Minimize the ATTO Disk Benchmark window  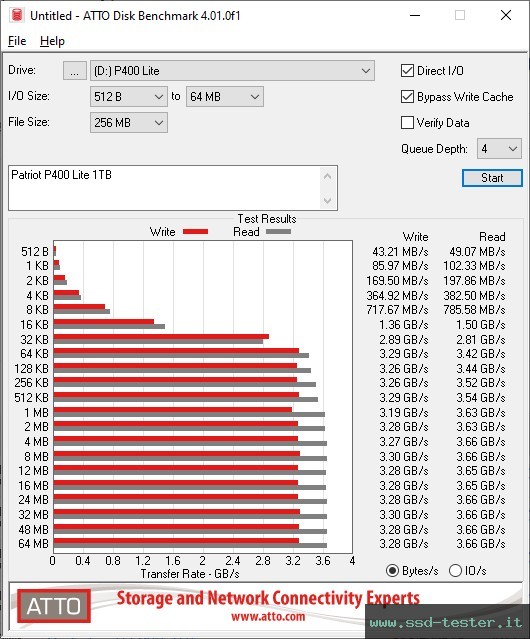[415, 15]
